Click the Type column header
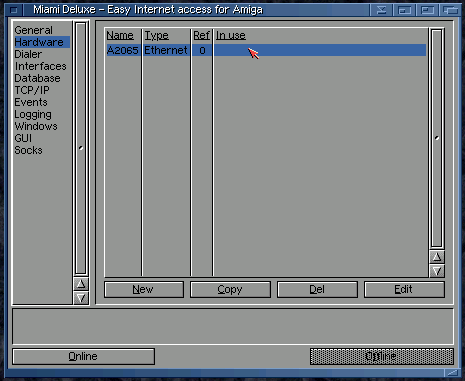Image resolution: width=465 pixels, height=381 pixels. click(156, 35)
